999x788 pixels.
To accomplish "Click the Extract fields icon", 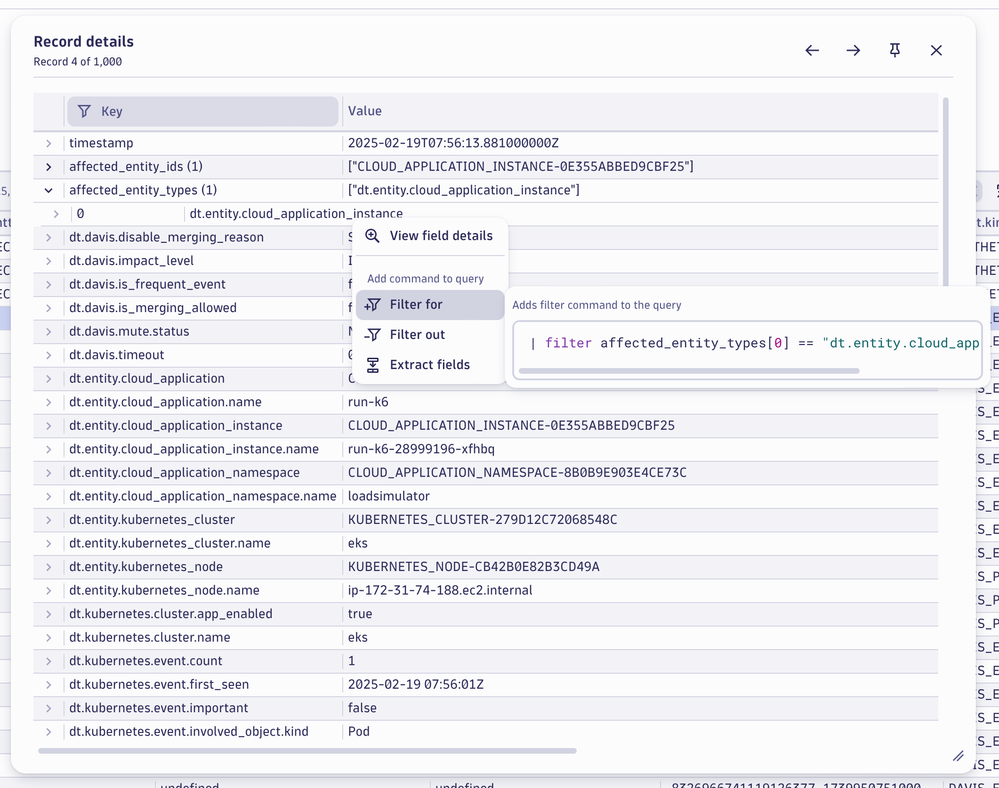I will [372, 365].
